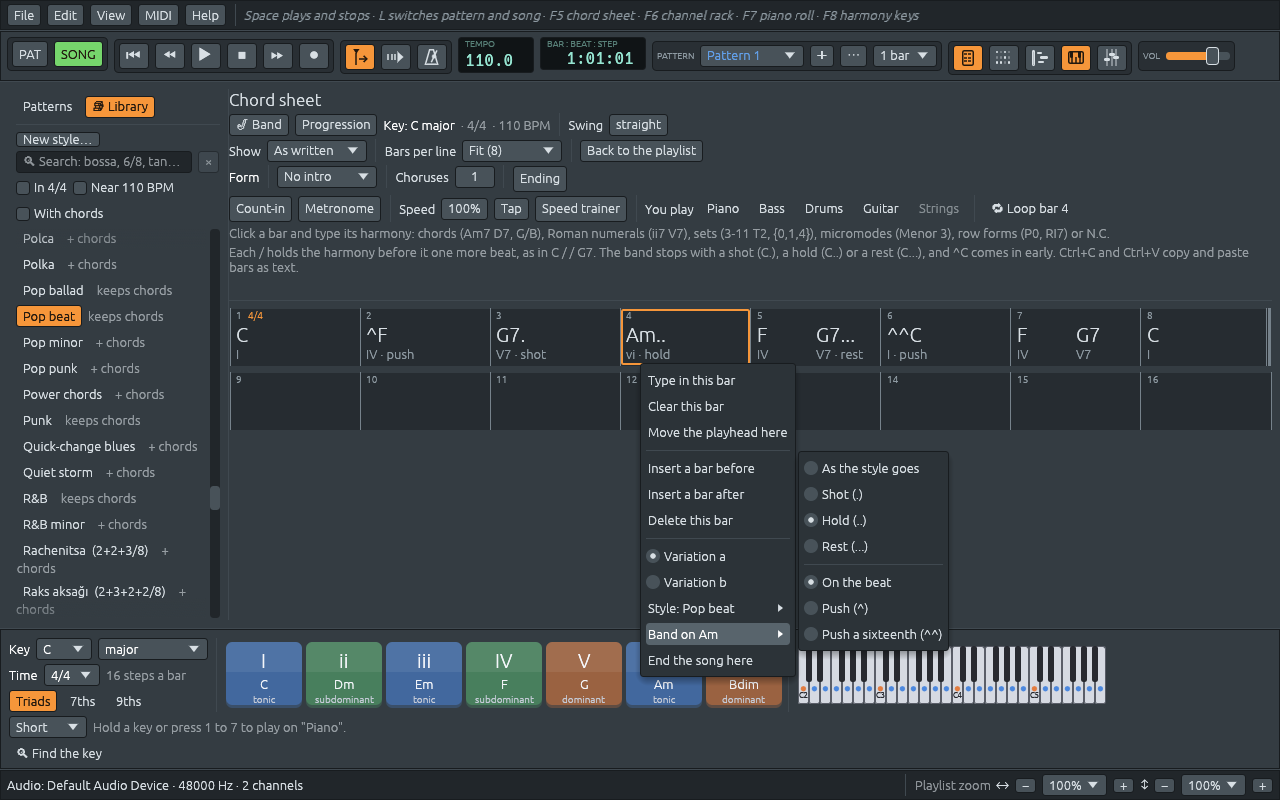Tick the With chords checkbox

click(23, 214)
